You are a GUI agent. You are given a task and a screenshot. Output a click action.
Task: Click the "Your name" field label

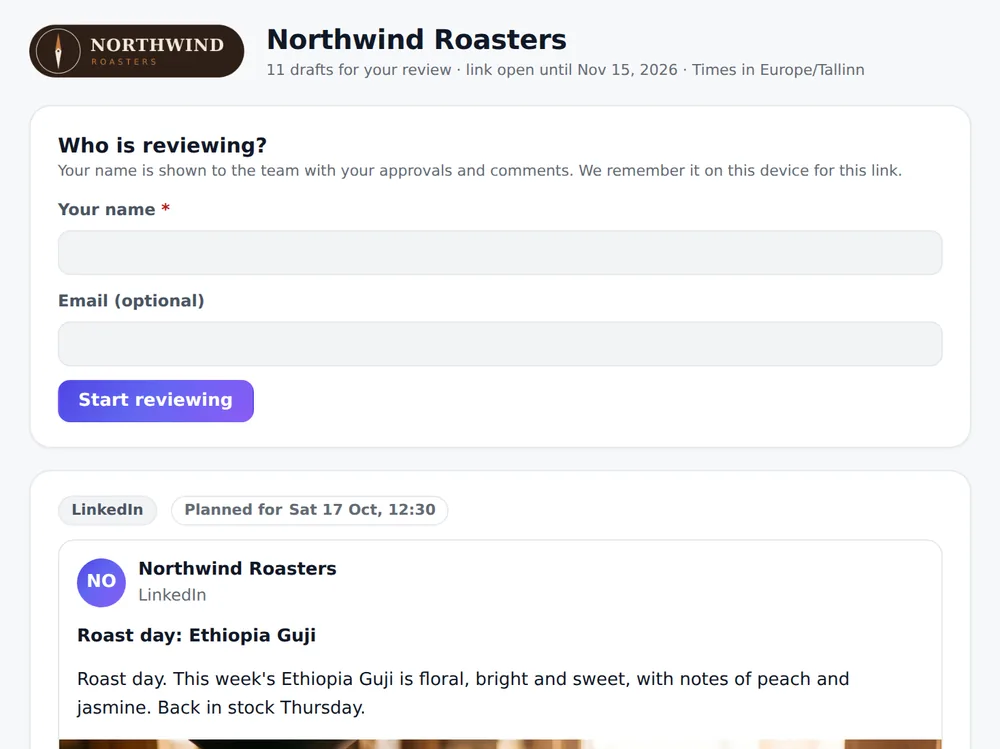(x=114, y=209)
